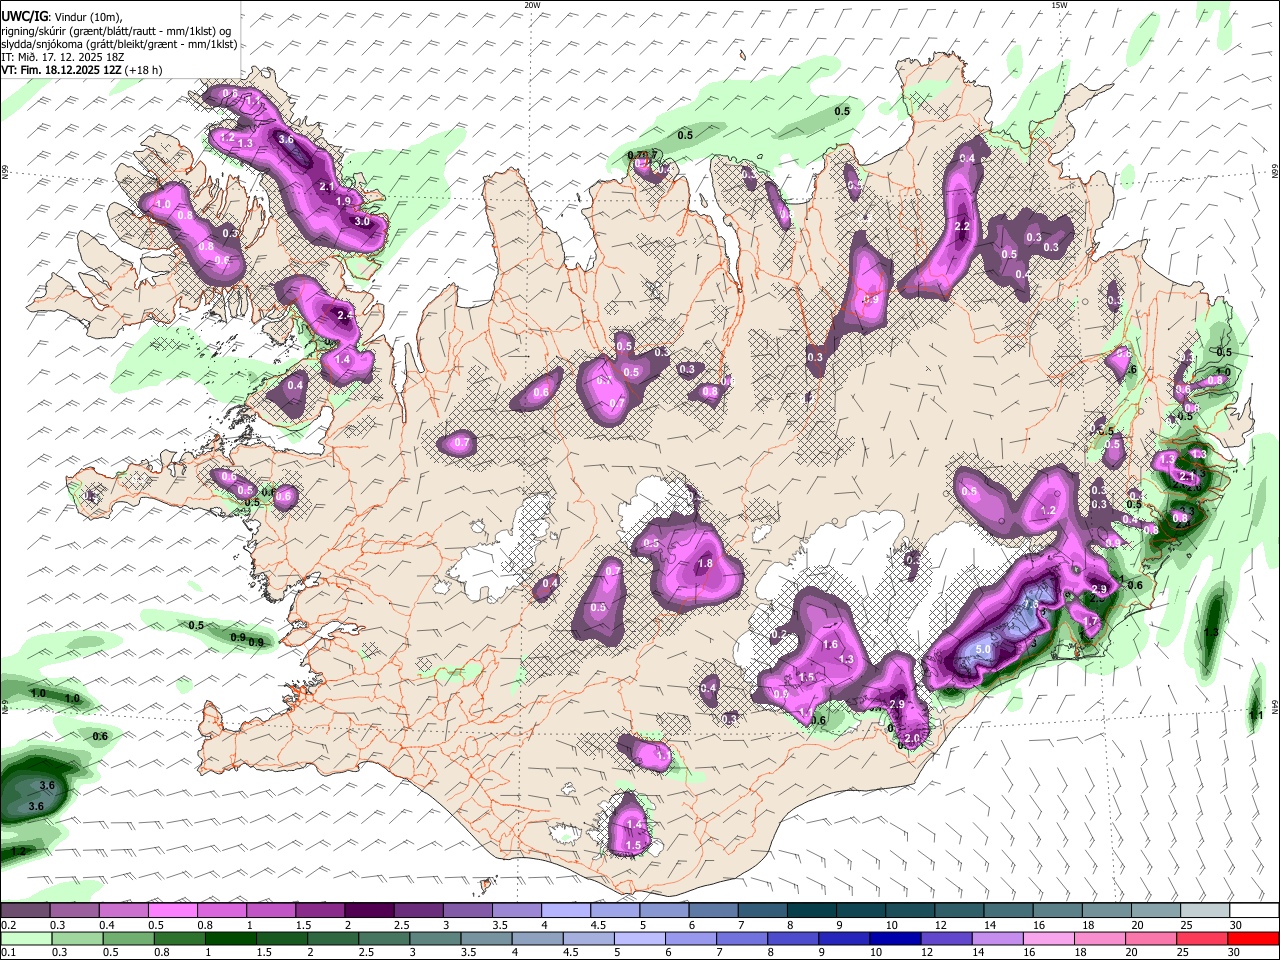The height and width of the screenshot is (960, 1280).
Task: Click pale green 0.1–0.3 swatch in lower legend
Action: [25, 939]
